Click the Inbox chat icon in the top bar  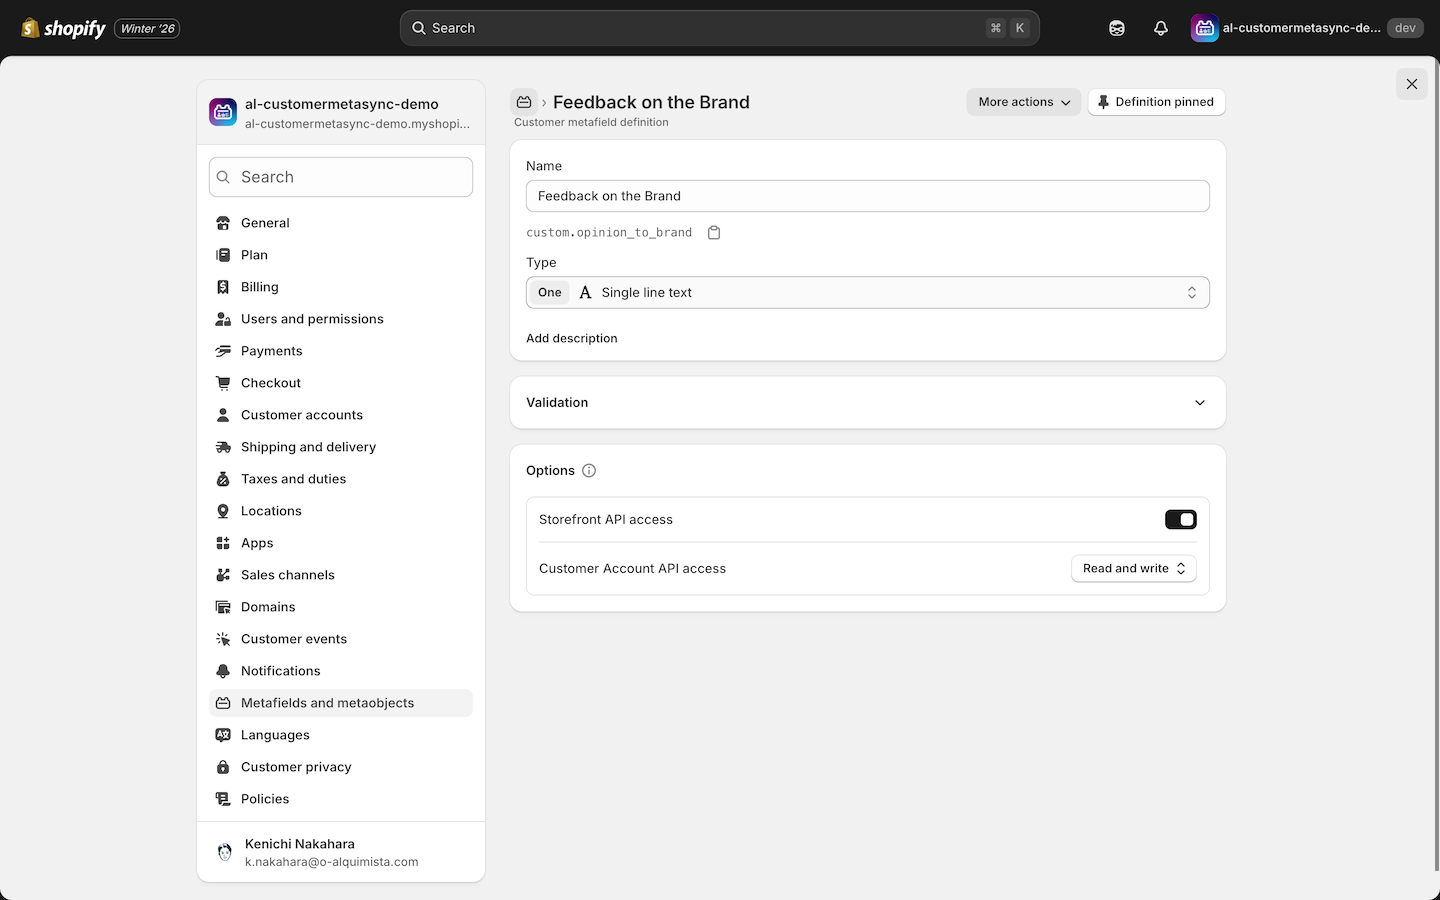(x=1116, y=28)
